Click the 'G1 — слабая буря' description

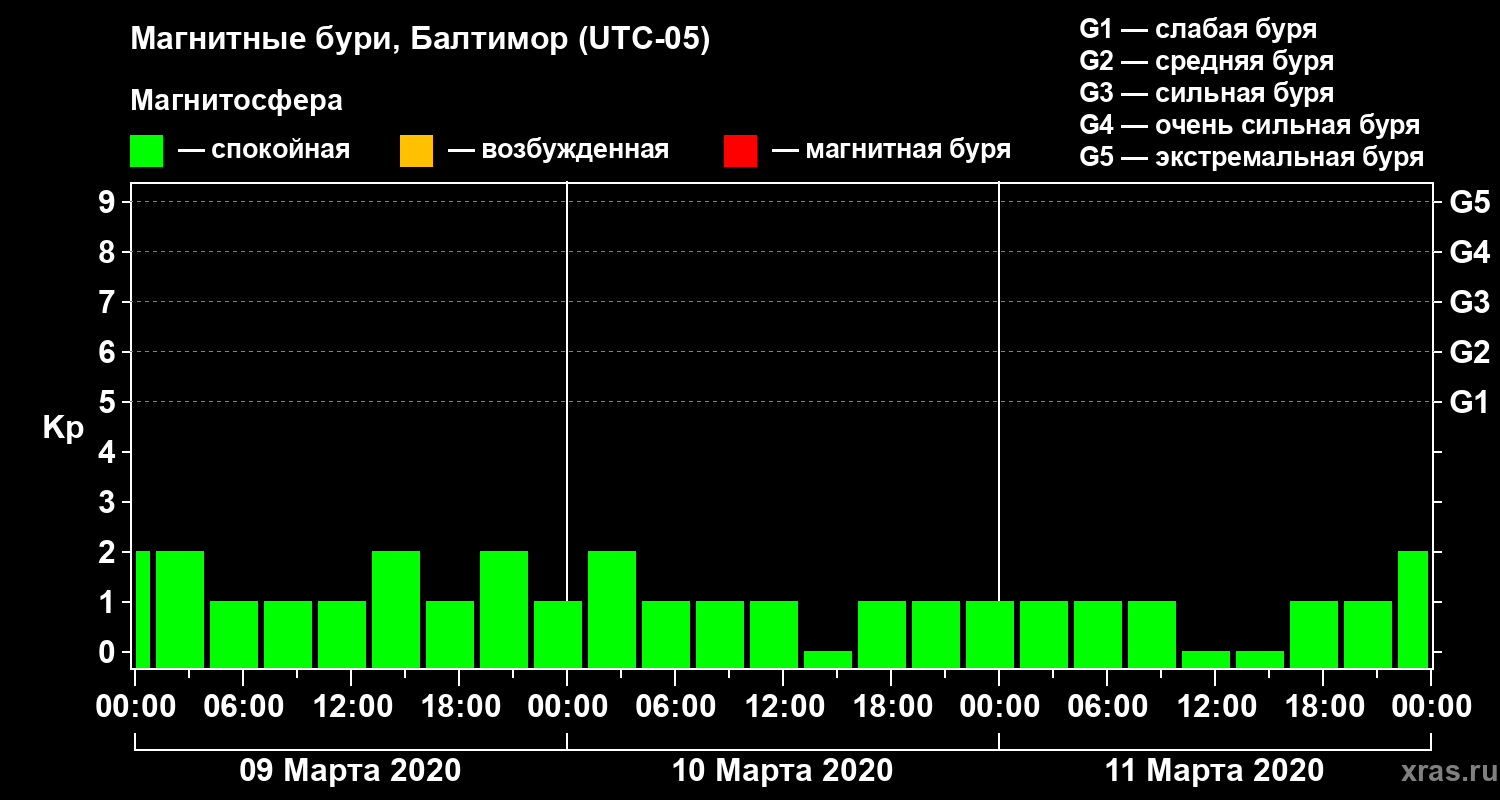pos(1198,28)
